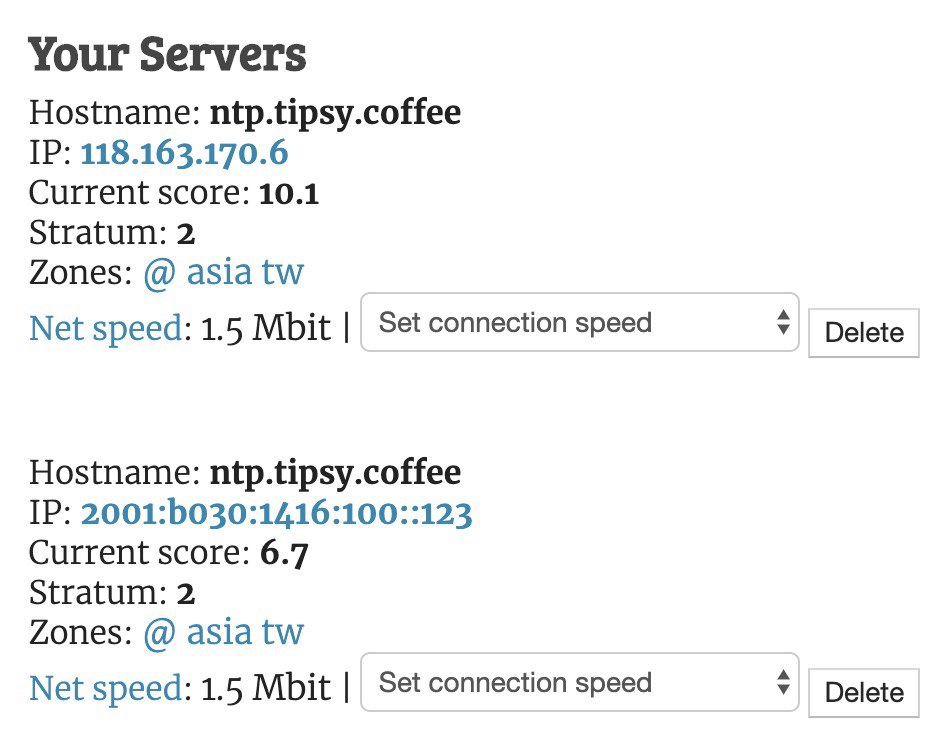Click the Net speed link for the 118.163.170.6 server

coord(106,329)
